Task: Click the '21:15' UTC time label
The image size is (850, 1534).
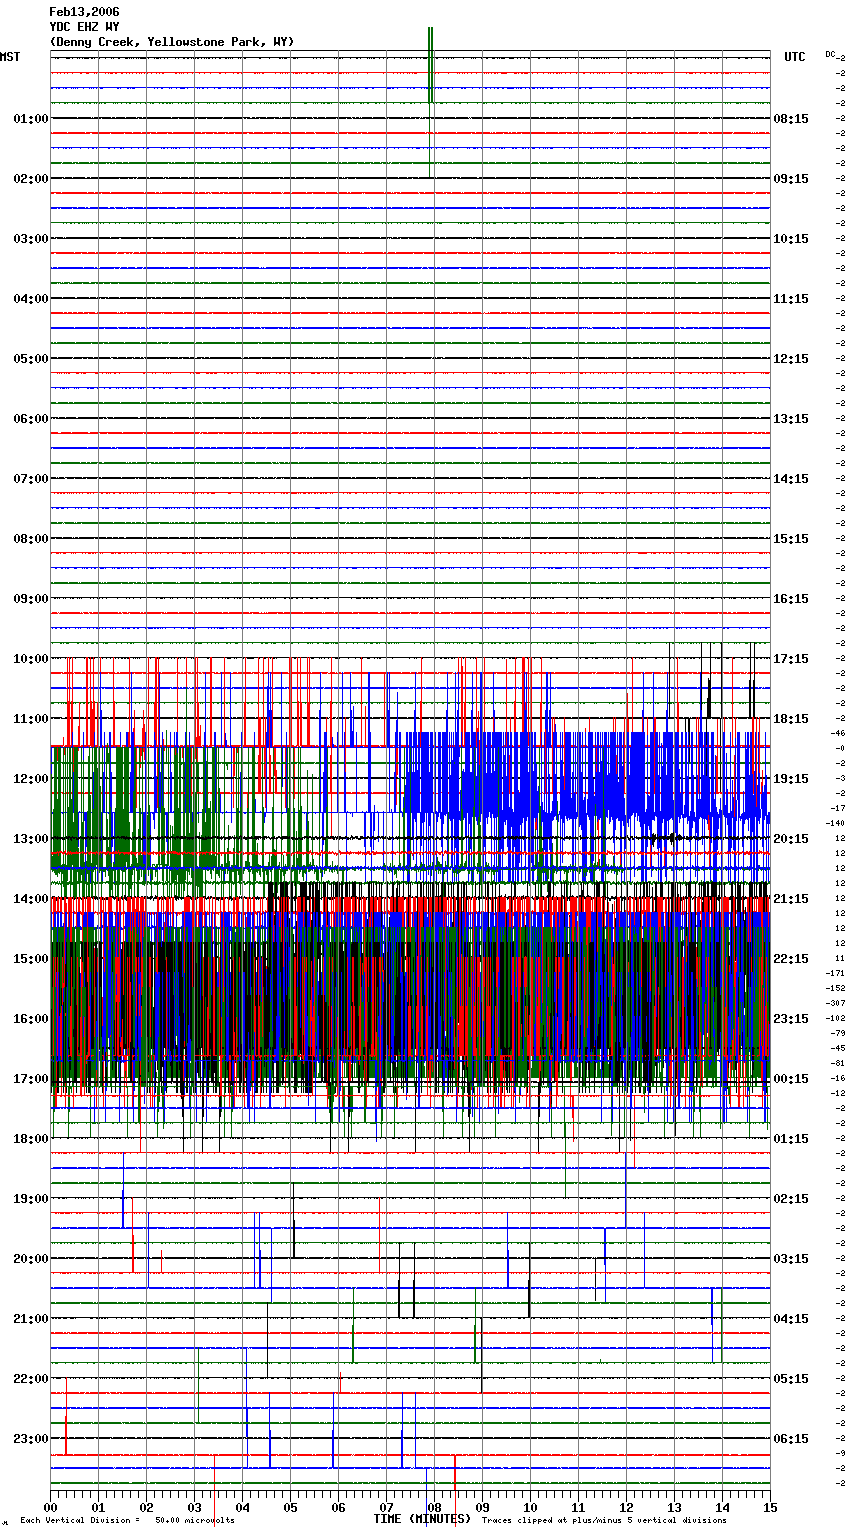Action: coord(791,899)
